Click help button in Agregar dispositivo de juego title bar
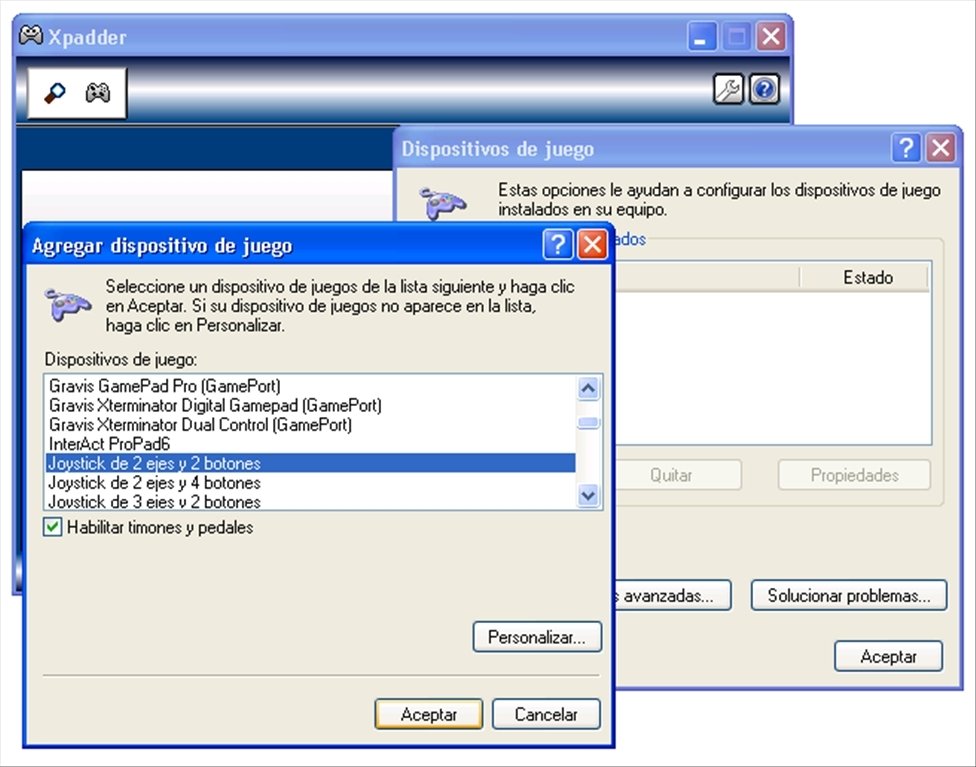976x767 pixels. point(557,245)
